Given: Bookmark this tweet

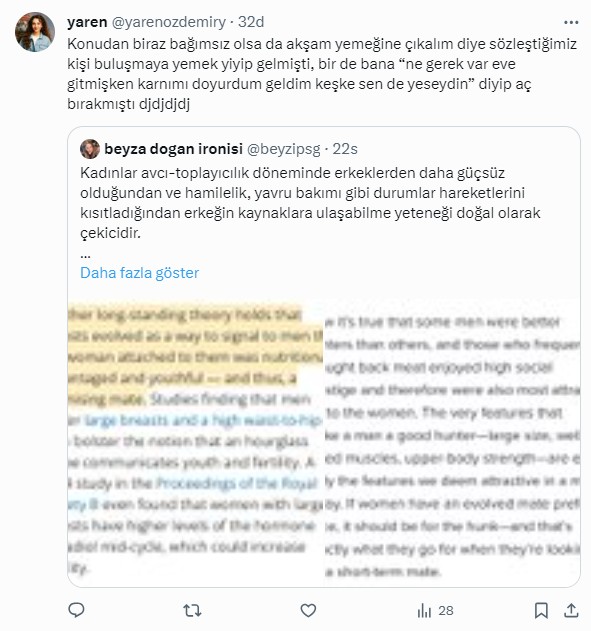Looking at the screenshot, I should (541, 610).
